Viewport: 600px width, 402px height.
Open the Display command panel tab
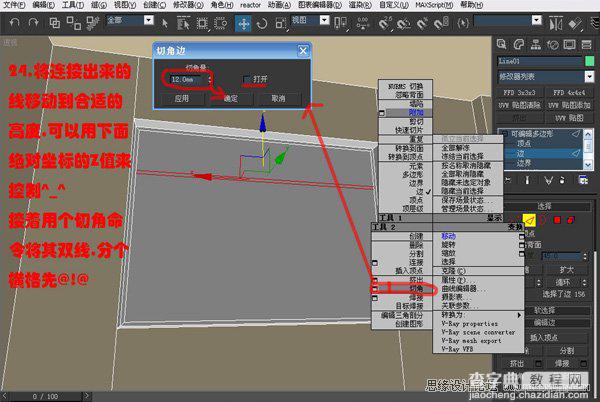point(570,45)
